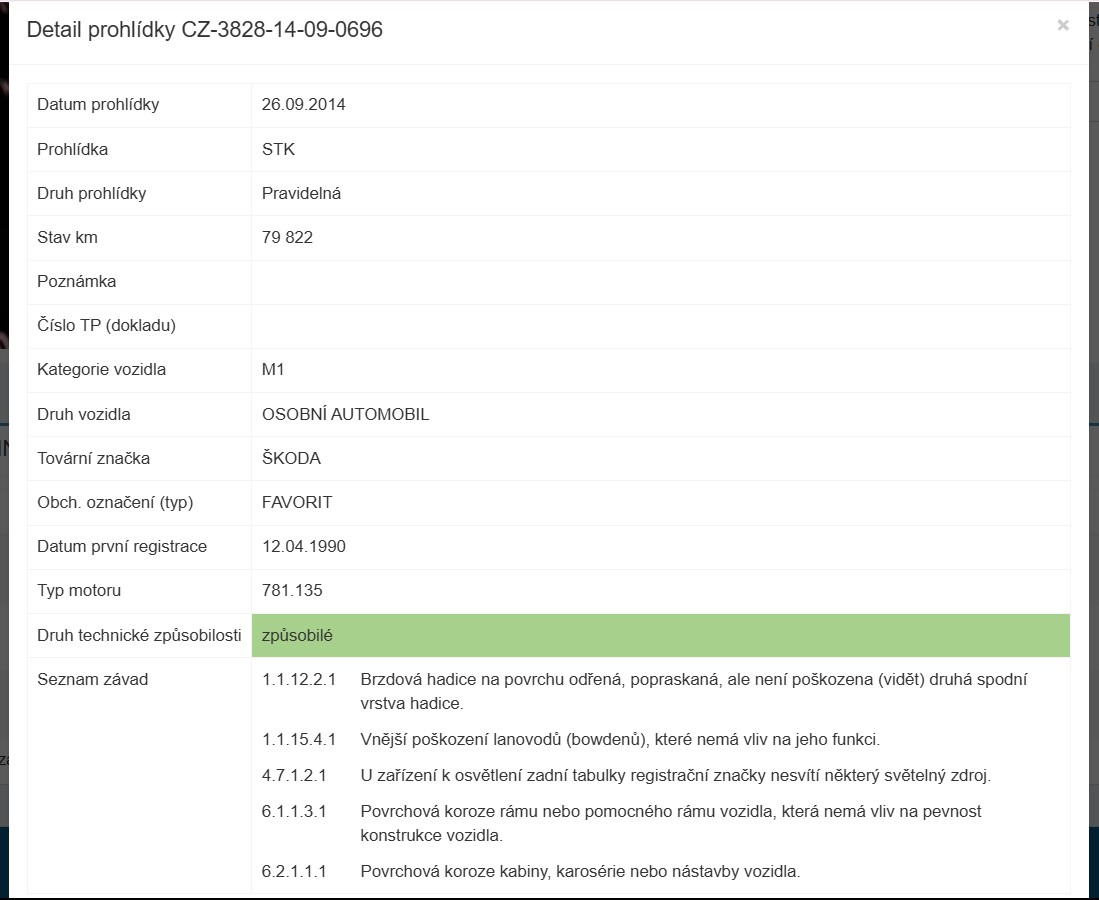The width and height of the screenshot is (1099, 900).
Task: Click the OSOBNÍ AUTOMOBIL value
Action: 346,414
